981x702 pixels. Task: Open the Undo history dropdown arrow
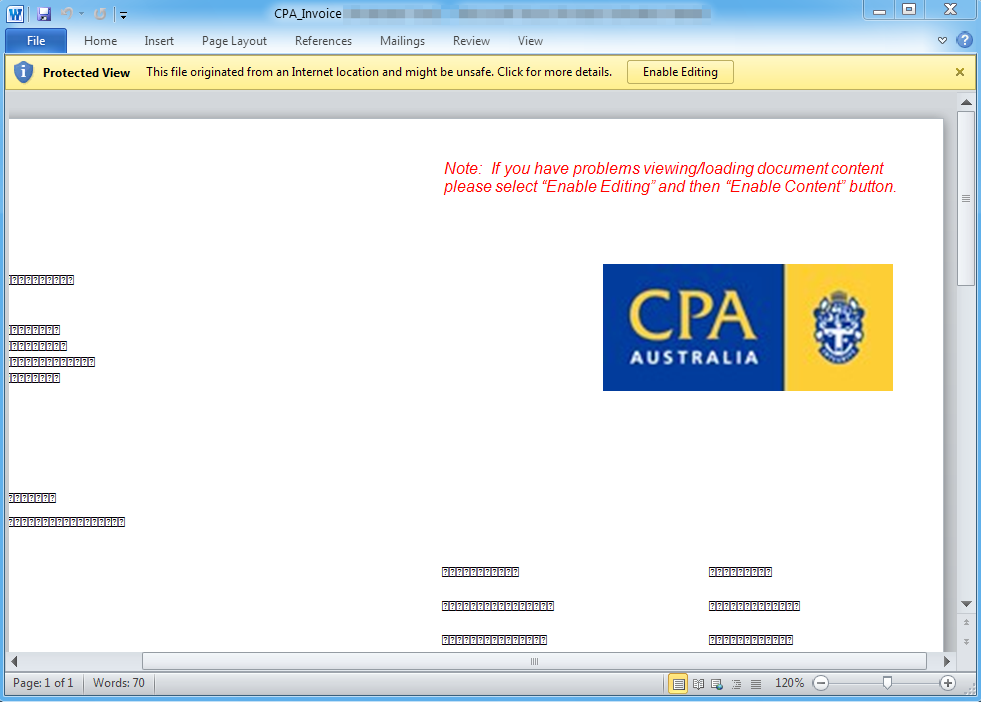(x=81, y=14)
